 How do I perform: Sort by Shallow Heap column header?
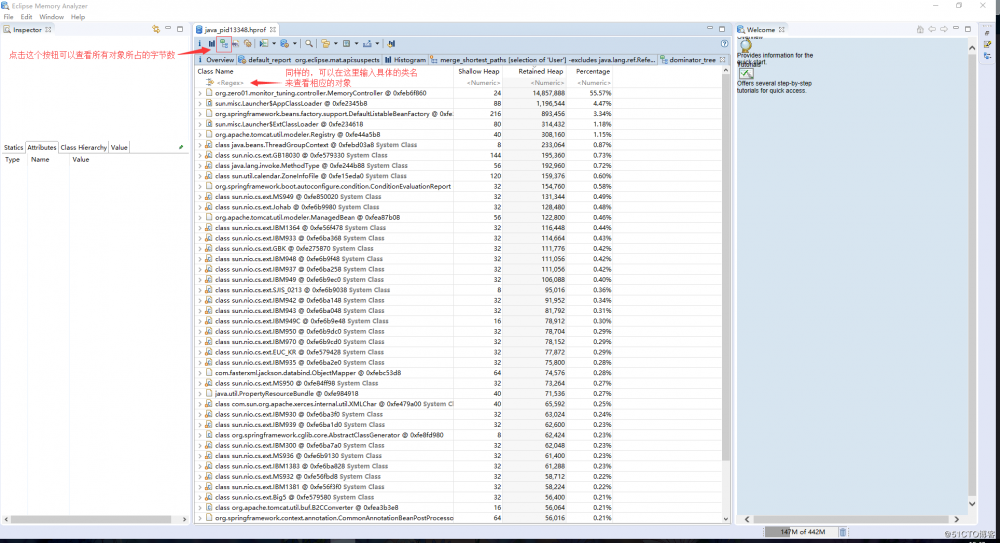click(x=479, y=72)
